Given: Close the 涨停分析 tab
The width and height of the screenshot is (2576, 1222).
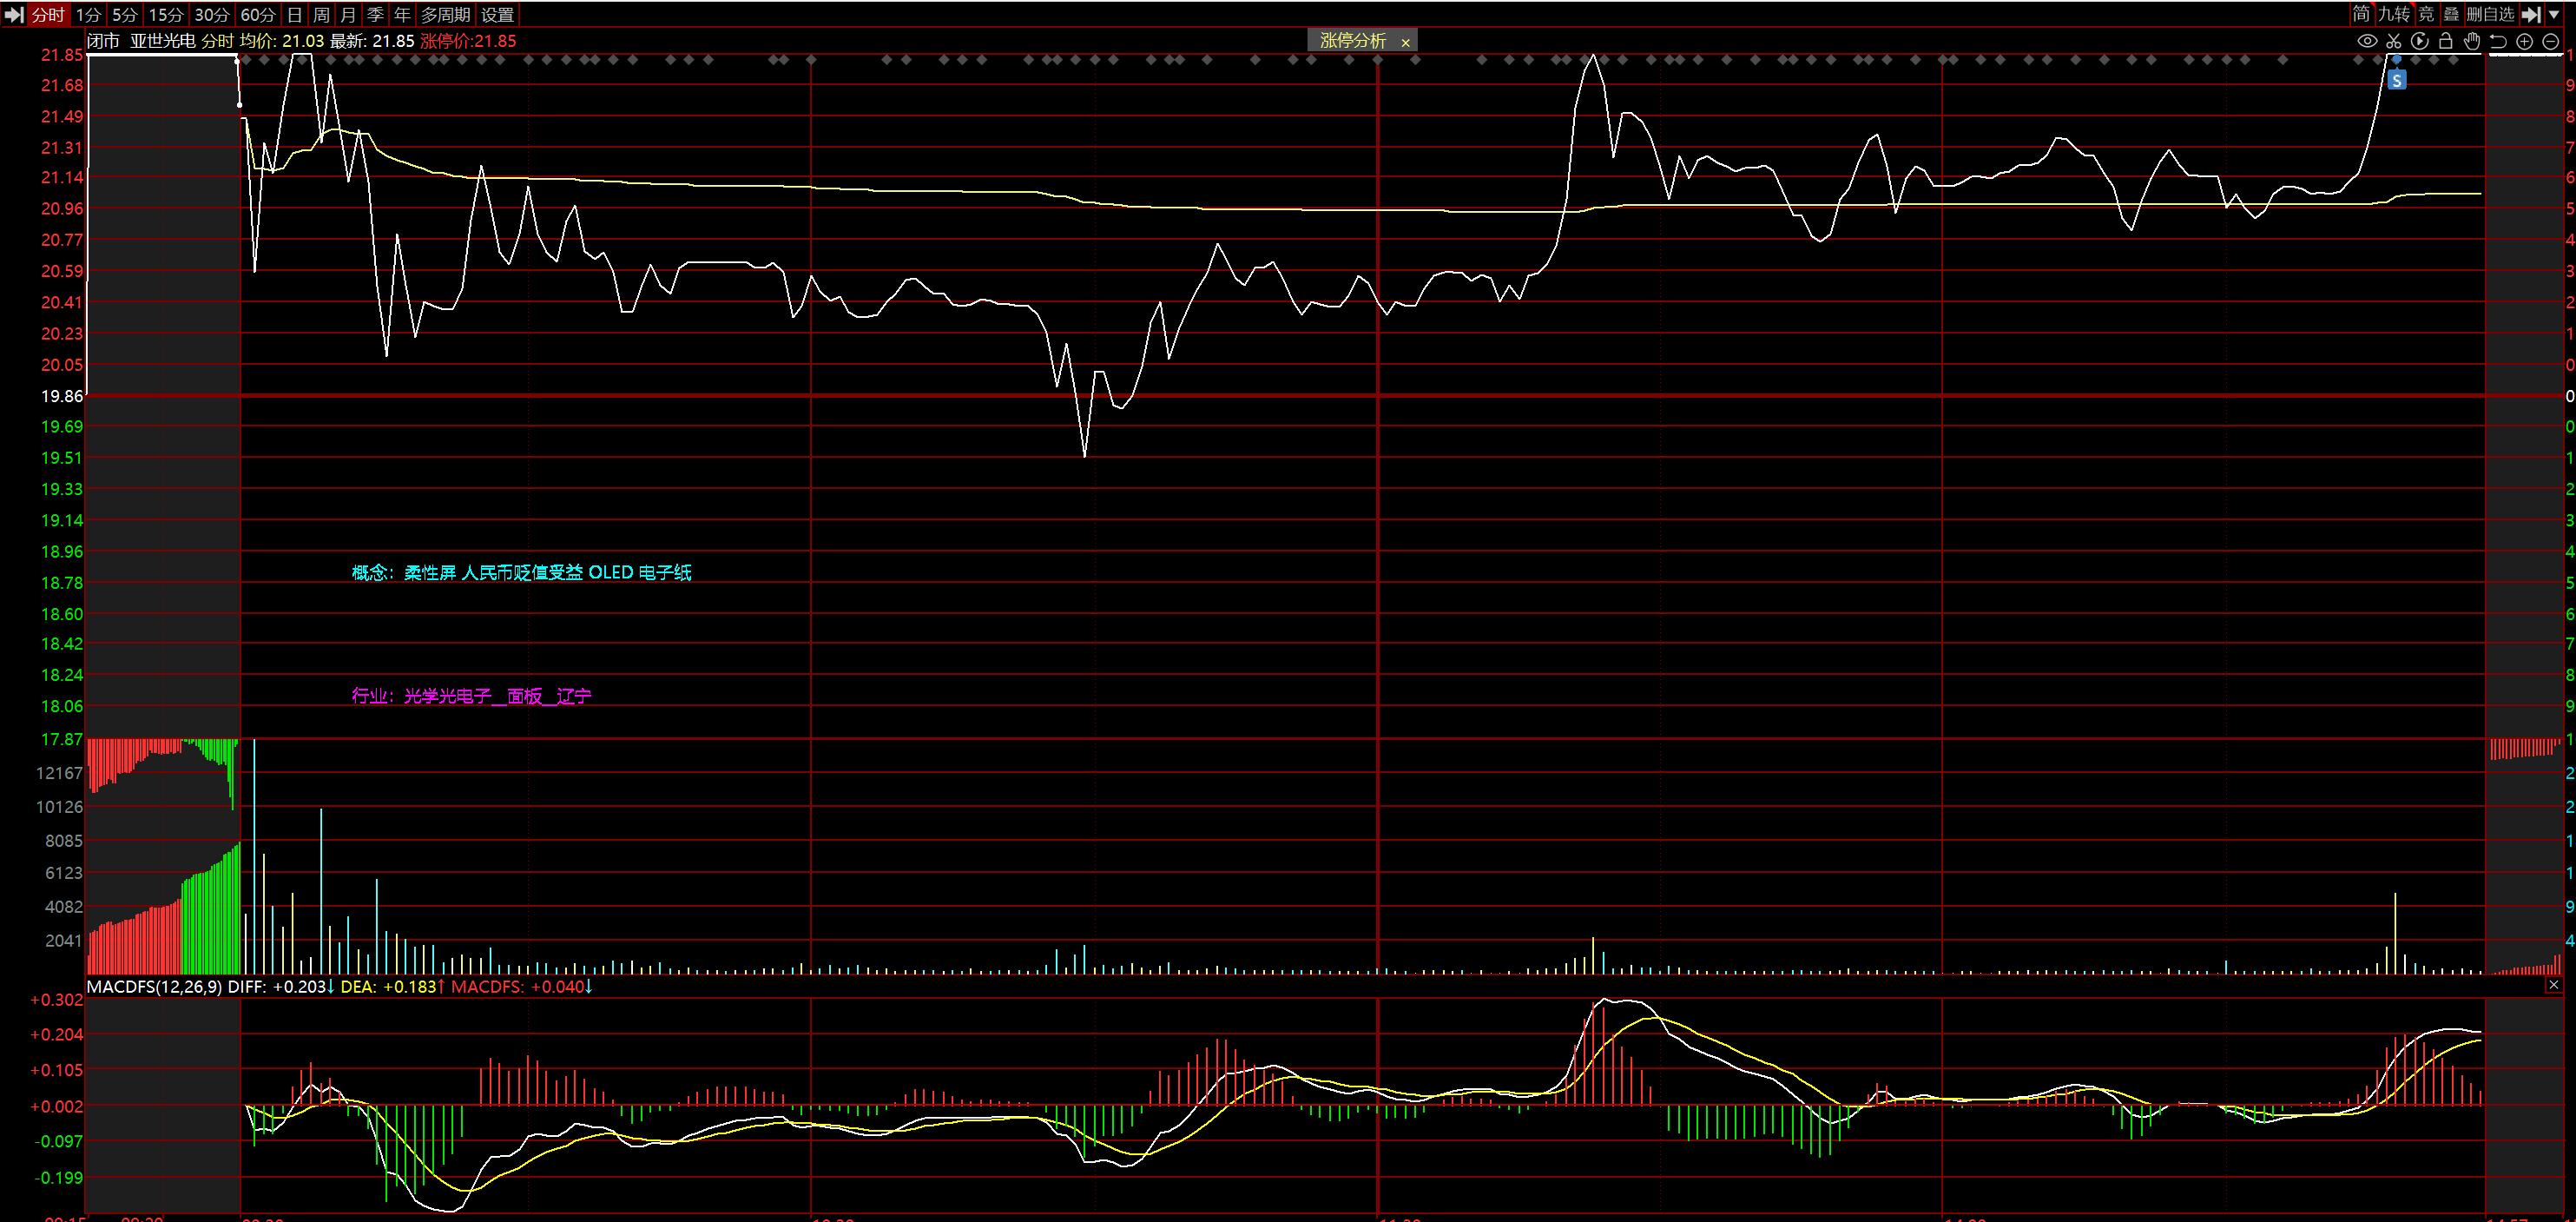Looking at the screenshot, I should pos(1405,42).
